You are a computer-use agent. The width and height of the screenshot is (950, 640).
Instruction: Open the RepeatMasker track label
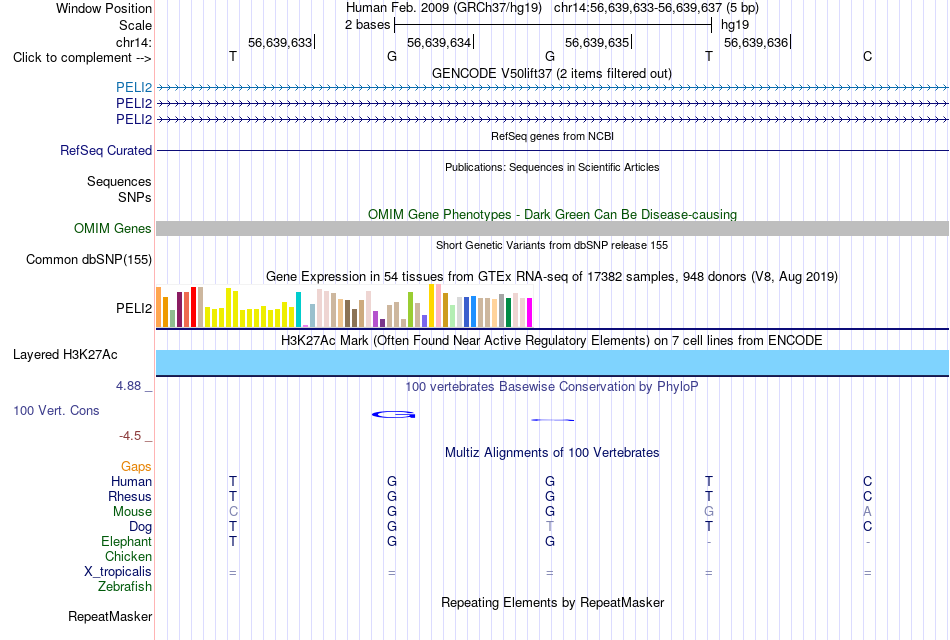click(x=110, y=616)
